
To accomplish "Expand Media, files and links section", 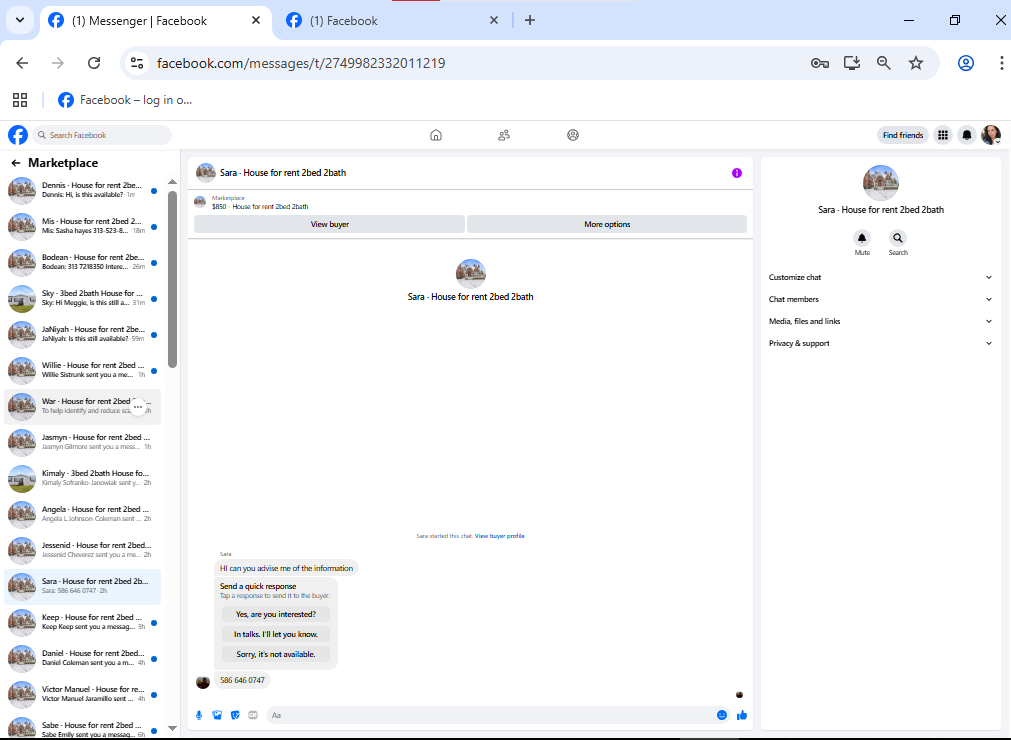I will coord(880,321).
